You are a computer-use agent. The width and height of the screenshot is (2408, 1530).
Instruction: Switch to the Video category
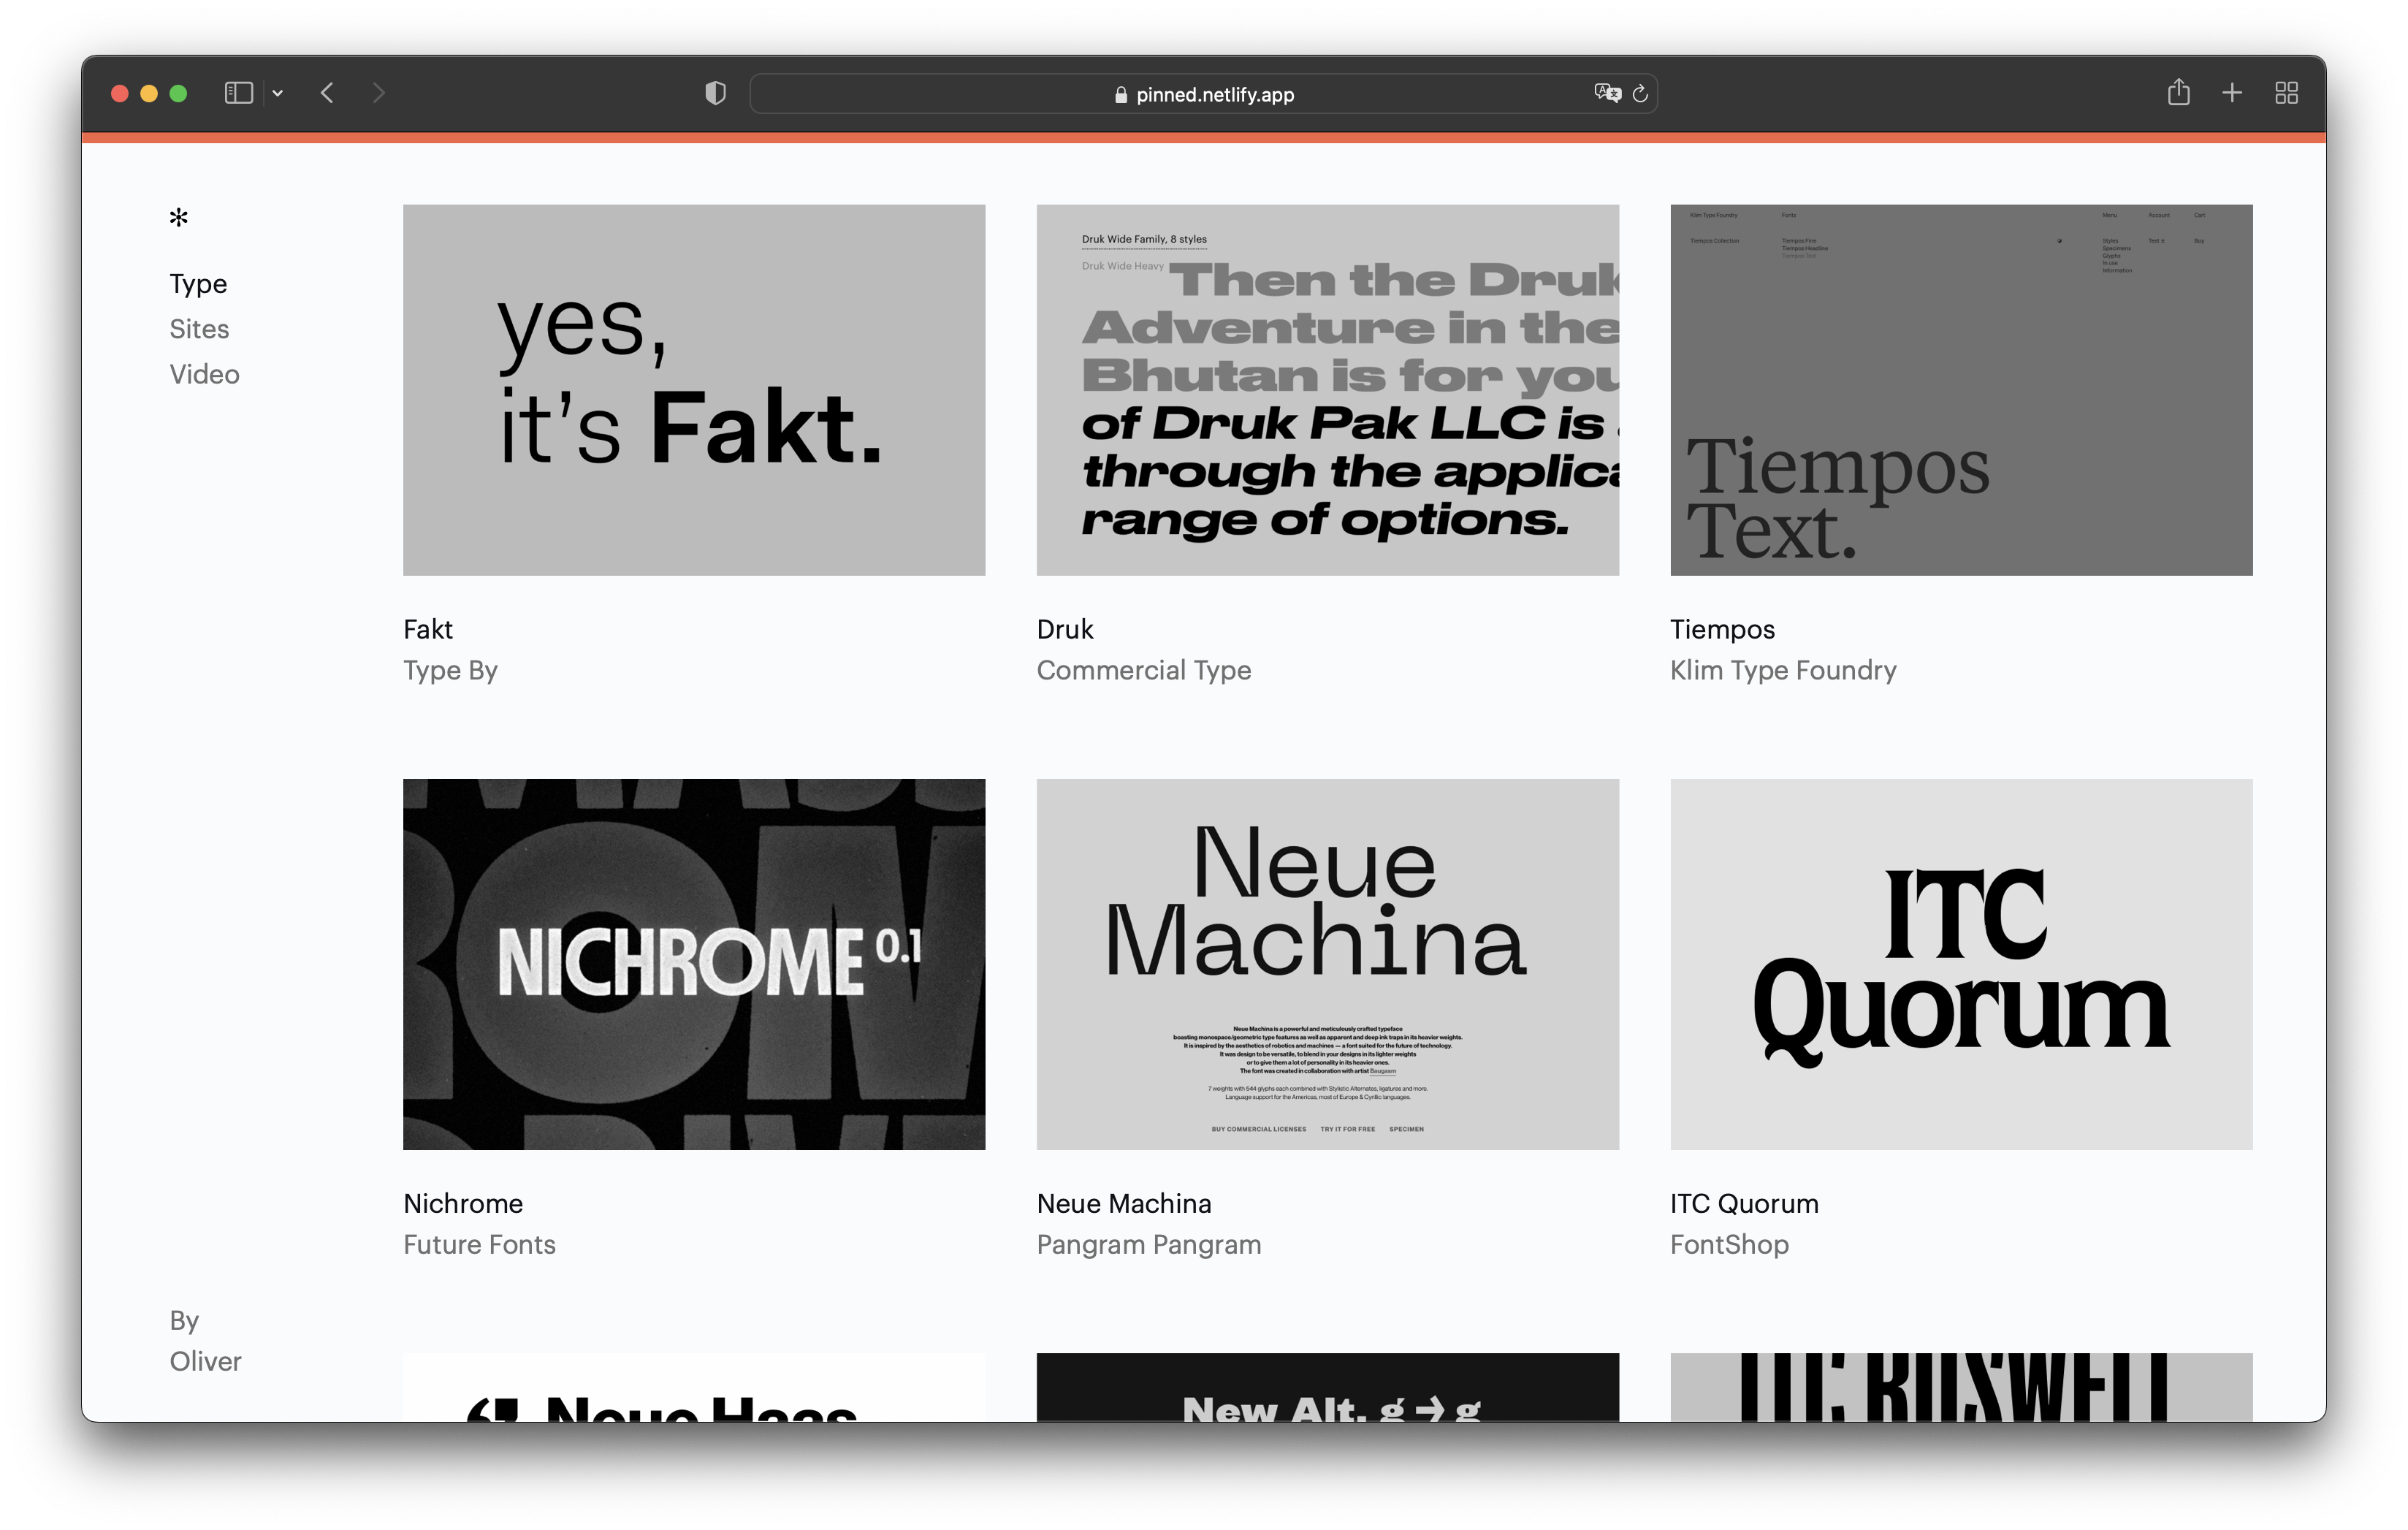coord(204,374)
